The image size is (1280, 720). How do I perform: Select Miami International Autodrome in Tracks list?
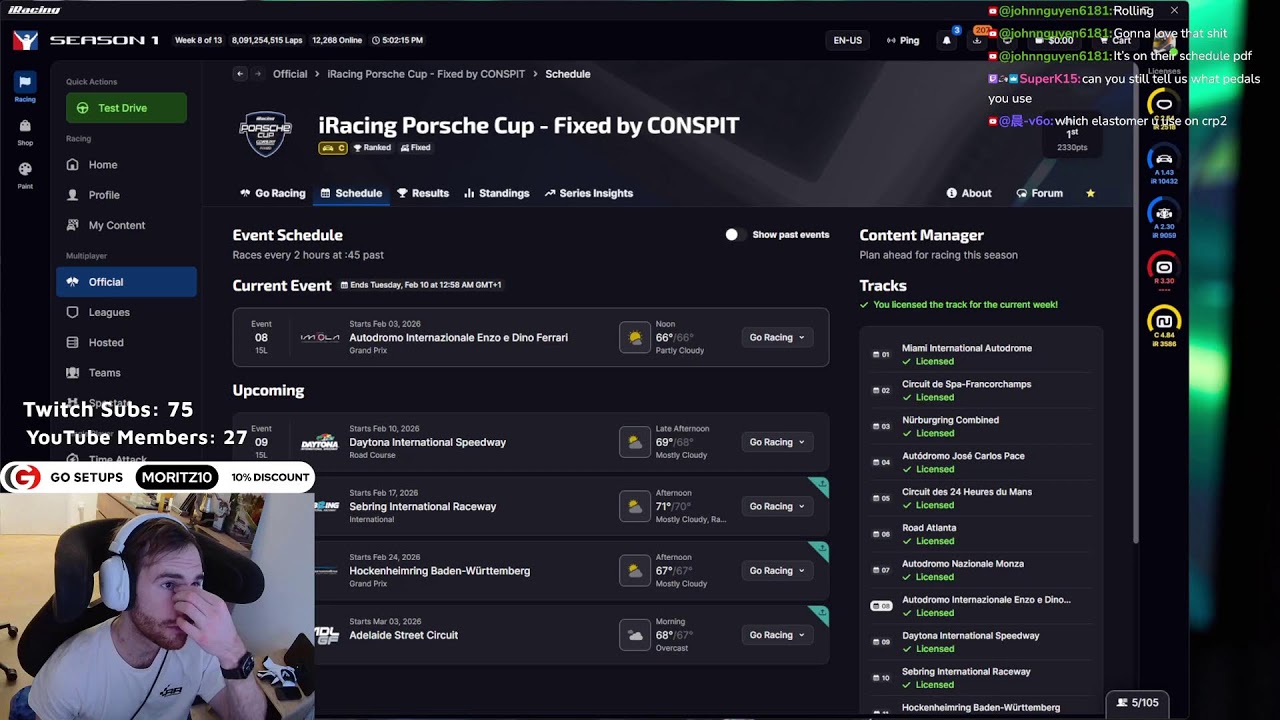(981, 354)
